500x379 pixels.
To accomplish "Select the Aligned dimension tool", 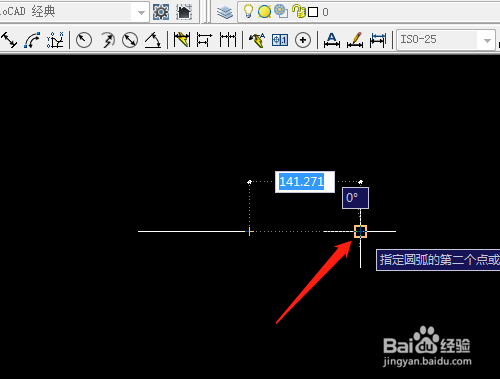I will (x=9, y=40).
